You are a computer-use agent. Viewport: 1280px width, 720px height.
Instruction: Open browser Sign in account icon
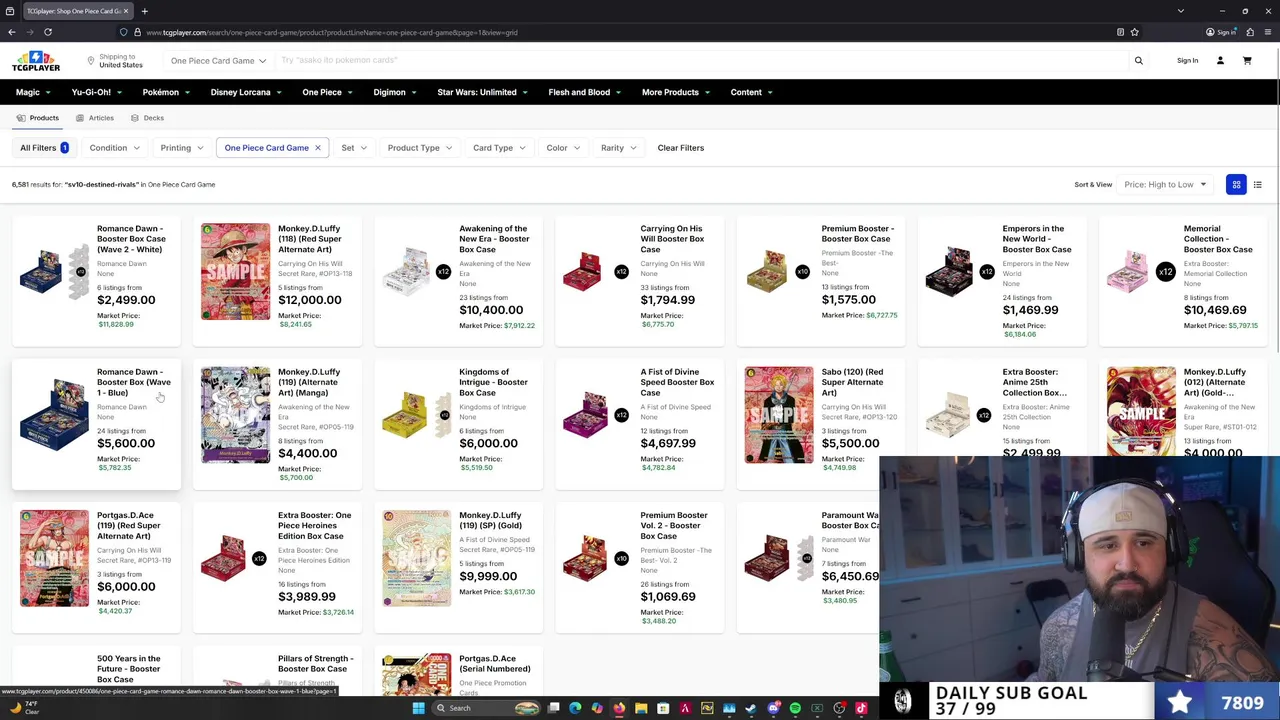coord(1221,32)
